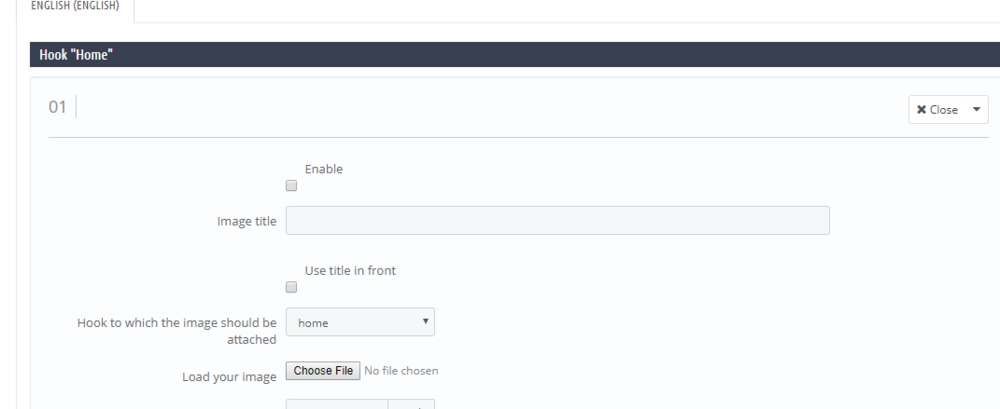Tick the Enable checkbox
Image resolution: width=1000 pixels, height=409 pixels.
point(291,185)
